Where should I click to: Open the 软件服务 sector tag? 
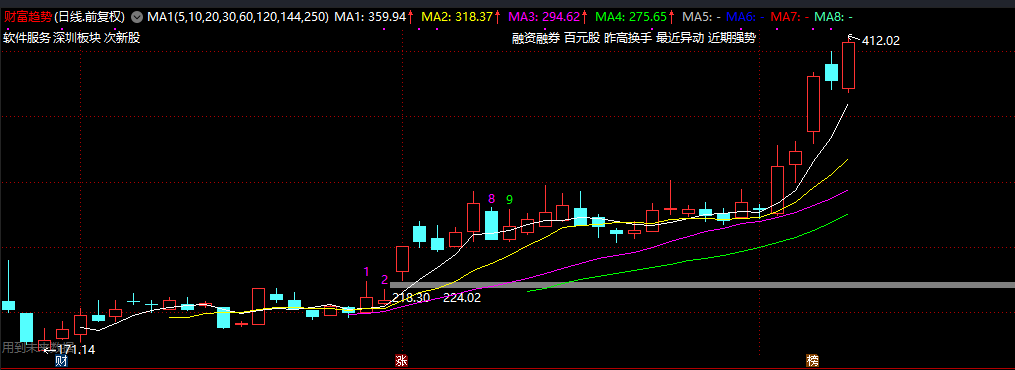27,38
